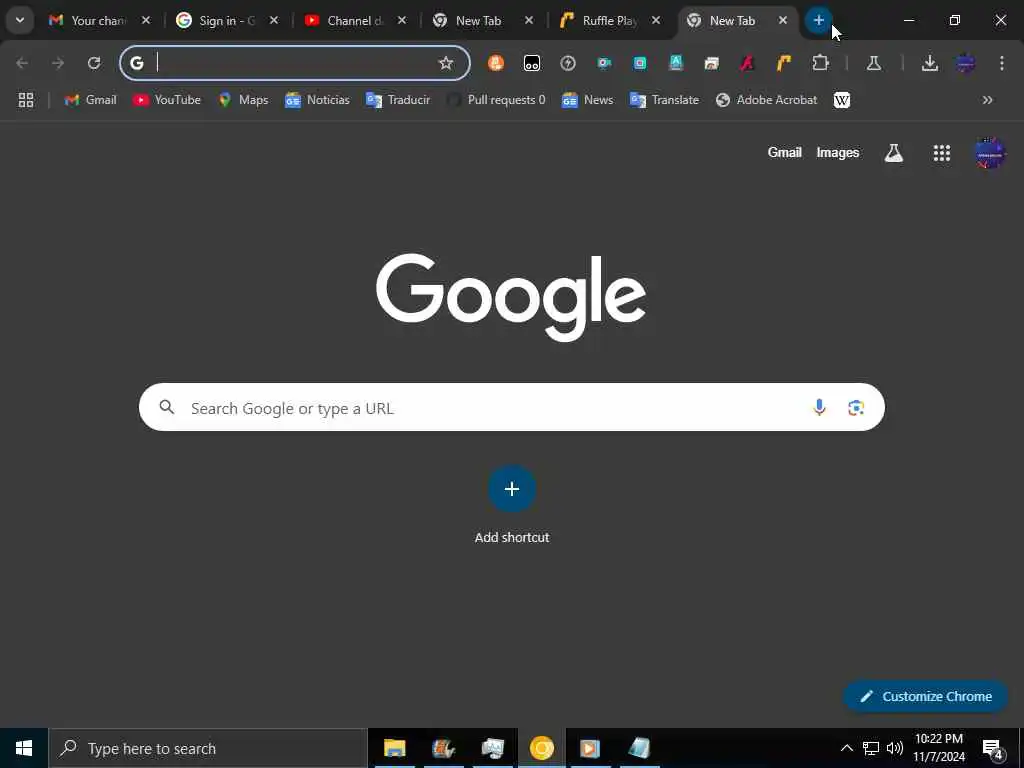This screenshot has height=768, width=1024.
Task: Click the photo gallery extension icon
Action: tap(711, 63)
